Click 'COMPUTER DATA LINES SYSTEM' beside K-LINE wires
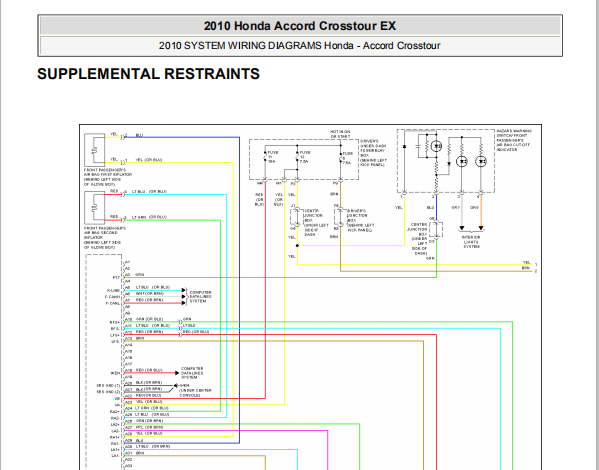The height and width of the screenshot is (470, 599). [x=201, y=297]
